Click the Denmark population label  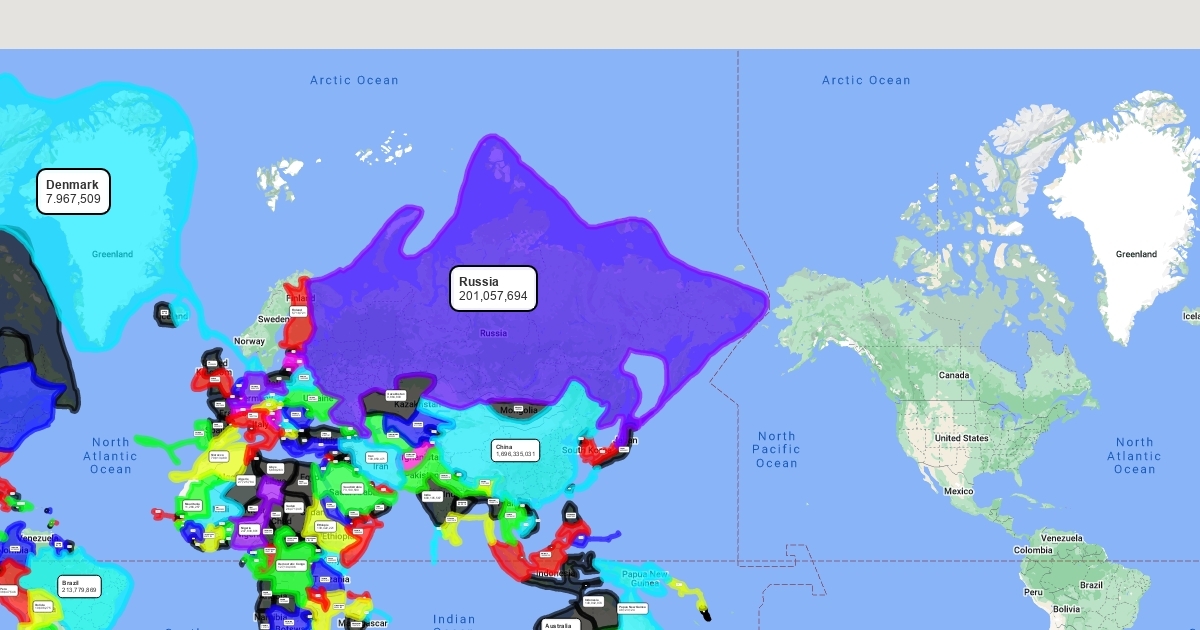tap(73, 191)
